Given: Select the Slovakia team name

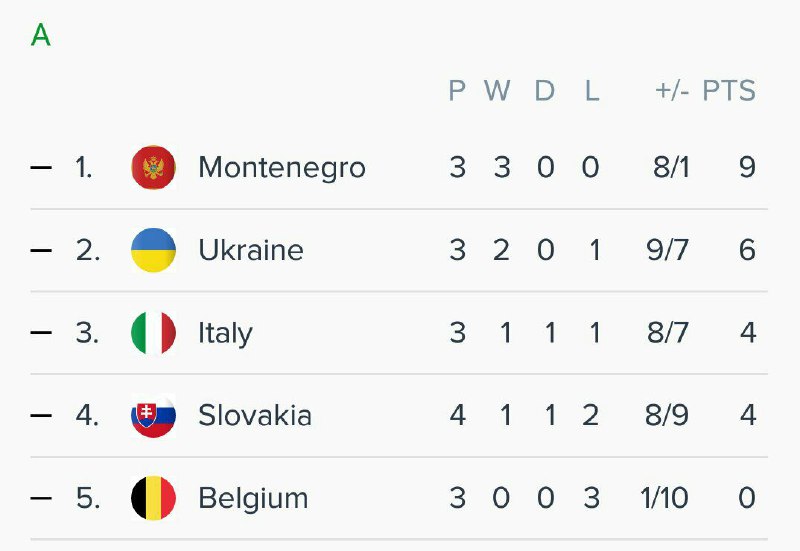Looking at the screenshot, I should (x=254, y=415).
